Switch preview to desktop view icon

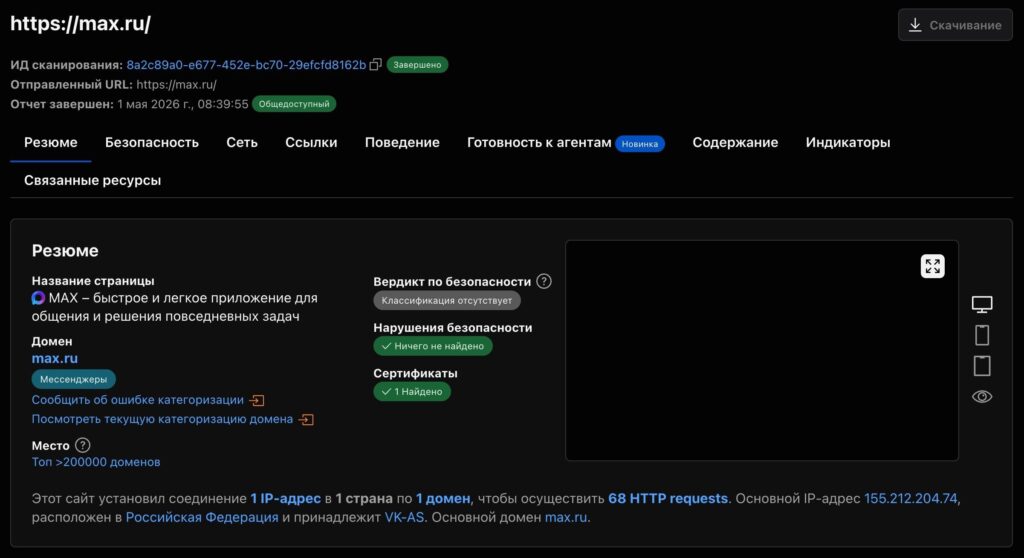click(x=982, y=304)
